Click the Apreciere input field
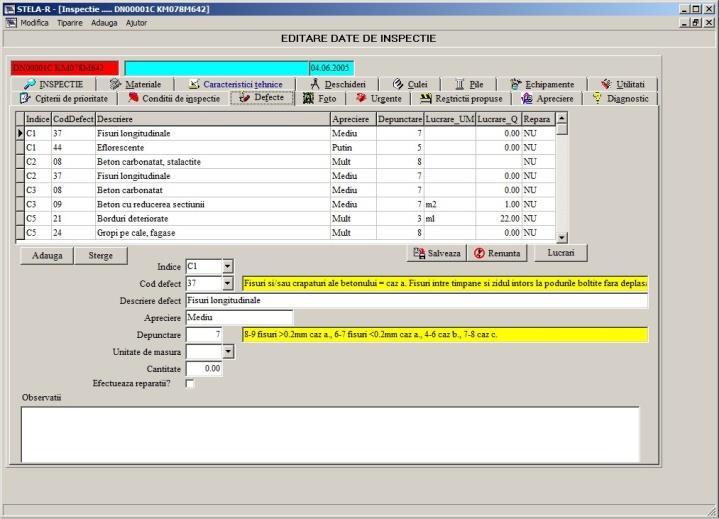The image size is (719, 519). point(239,317)
